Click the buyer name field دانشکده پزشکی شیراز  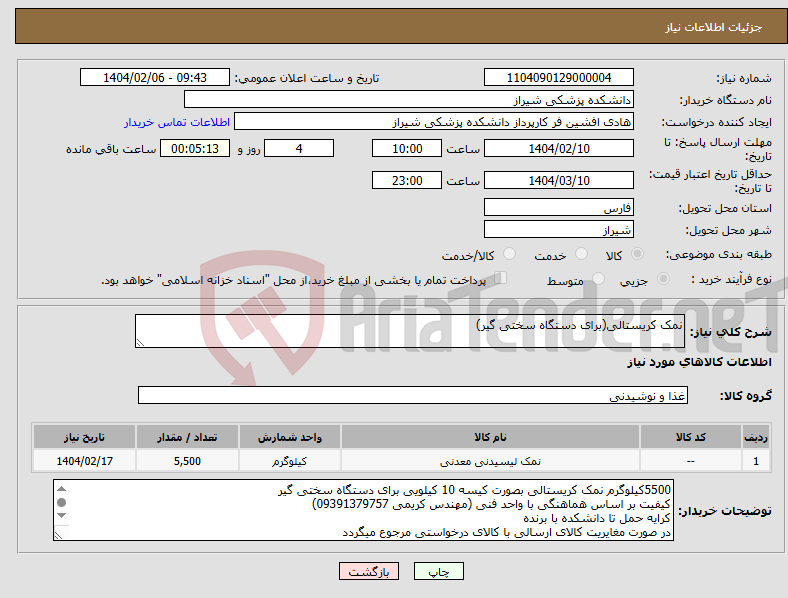tap(409, 99)
